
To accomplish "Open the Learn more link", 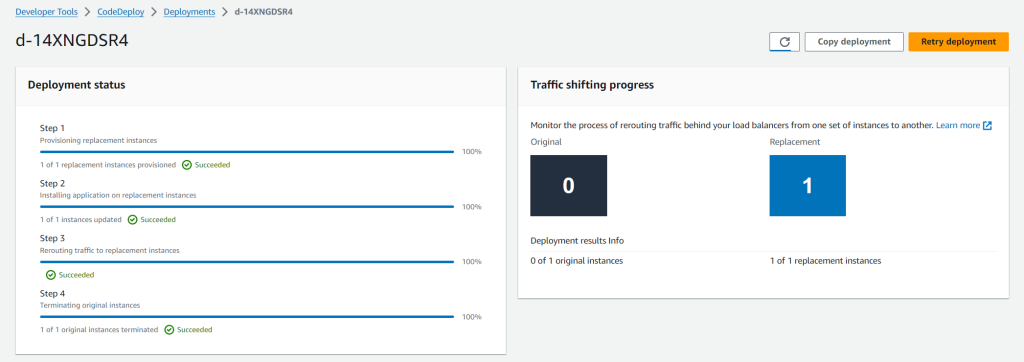I will [958, 125].
